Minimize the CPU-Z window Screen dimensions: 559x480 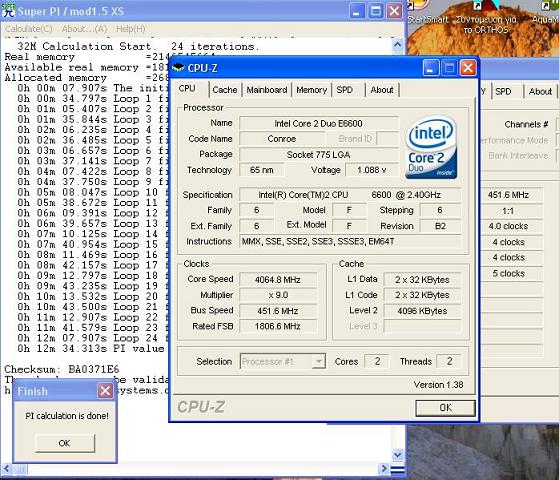tap(431, 68)
